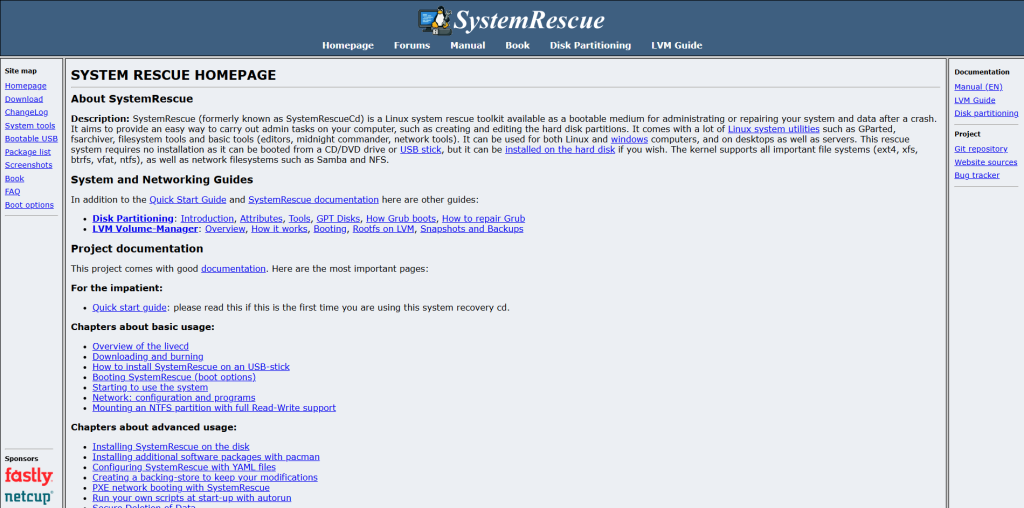Viewport: 1024px width, 508px height.
Task: Open Configuring SystemRescue with YAML files
Action: 184,468
